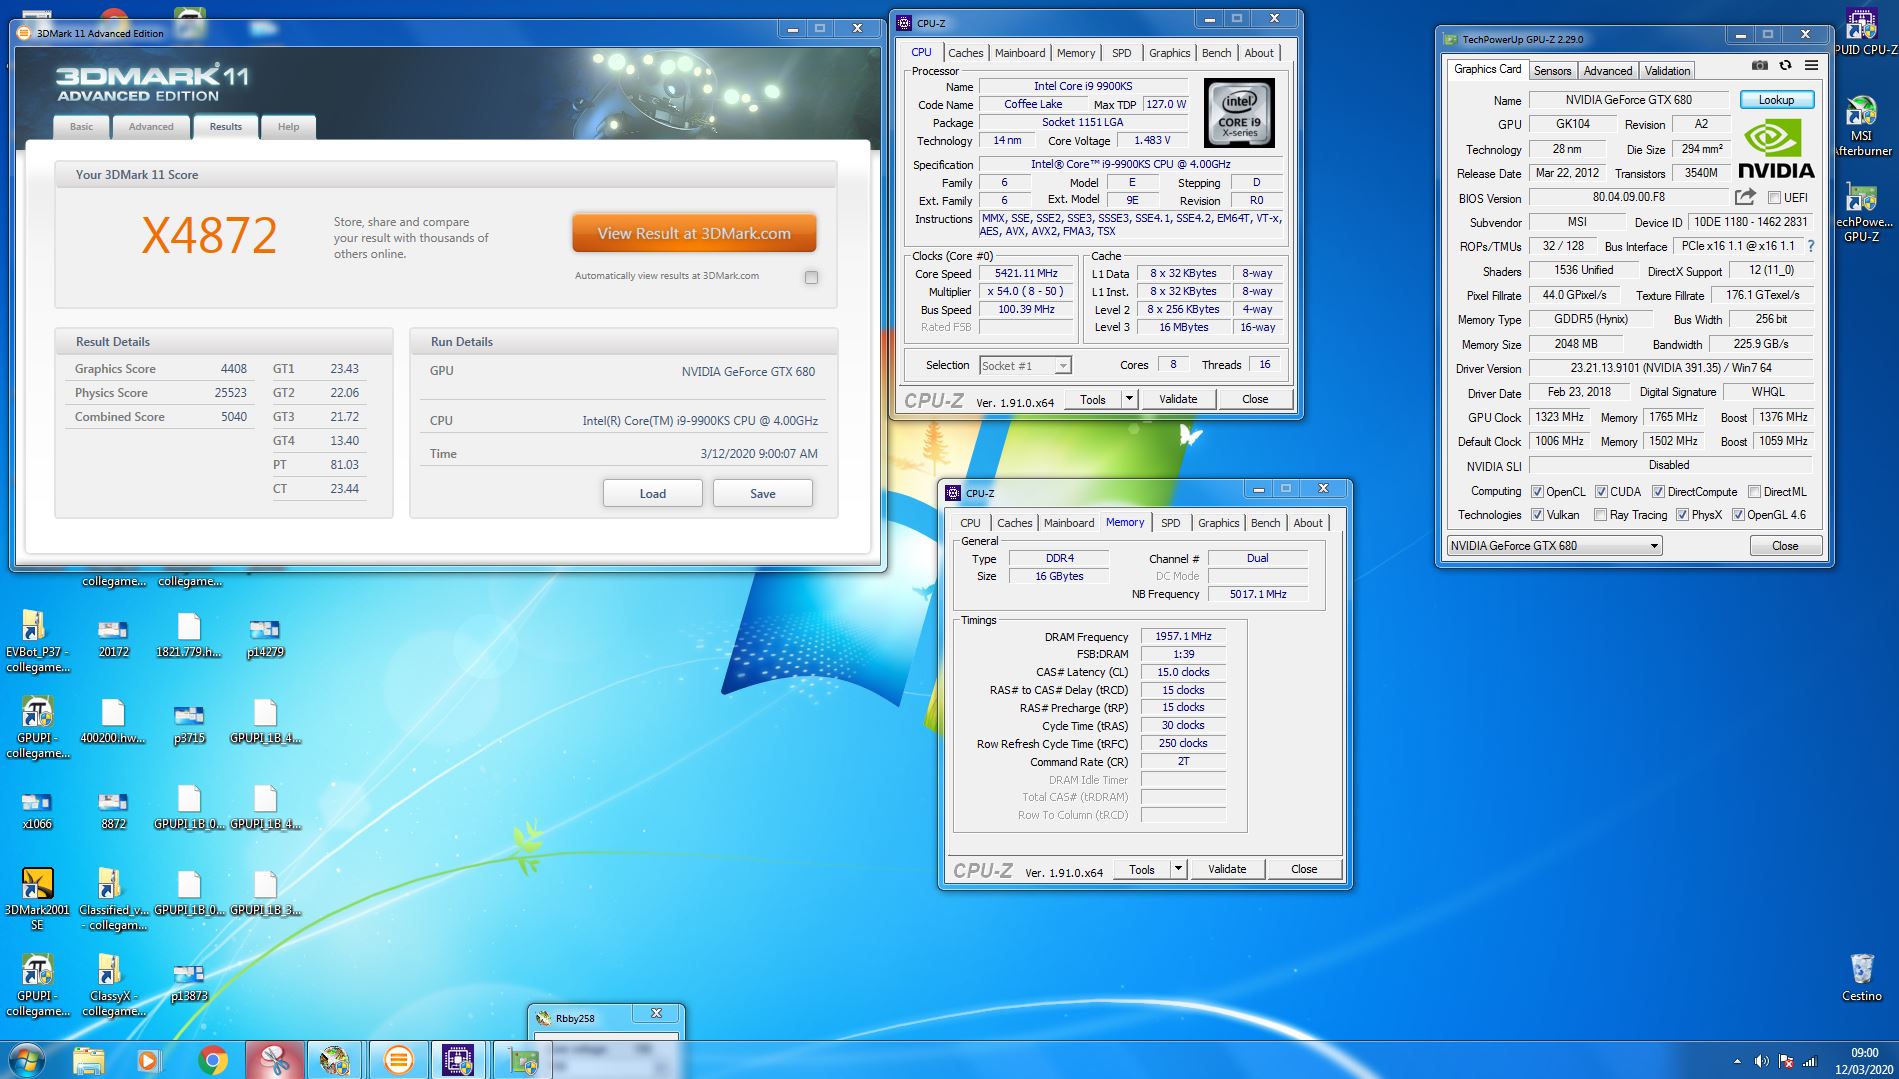
Task: Open the x1066 desktop file
Action: point(37,810)
